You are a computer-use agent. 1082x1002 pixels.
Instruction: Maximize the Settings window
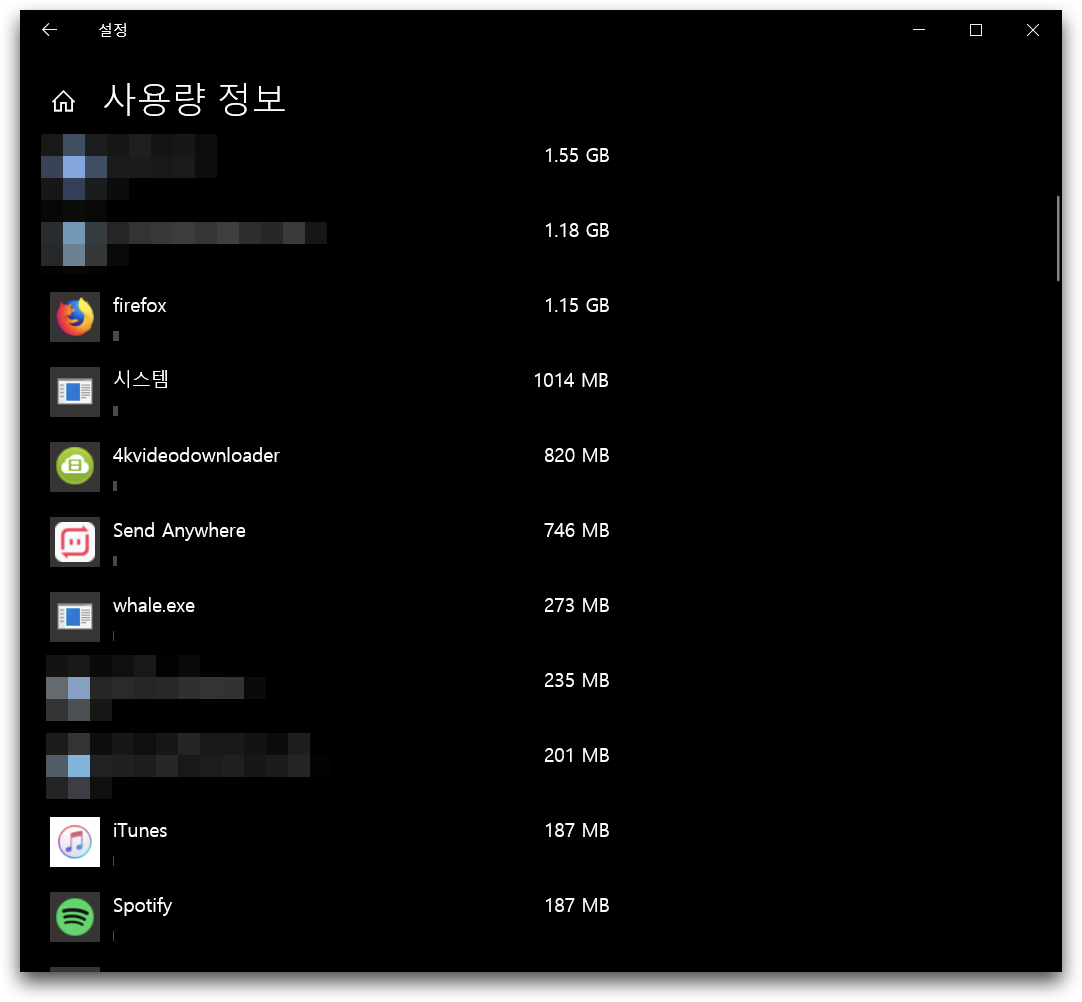976,30
